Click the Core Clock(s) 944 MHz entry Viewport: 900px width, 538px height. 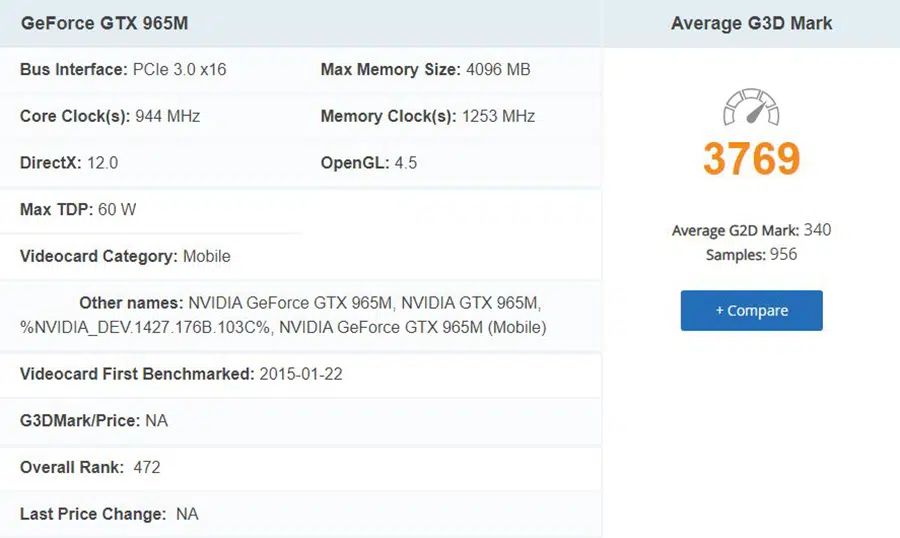pos(110,116)
